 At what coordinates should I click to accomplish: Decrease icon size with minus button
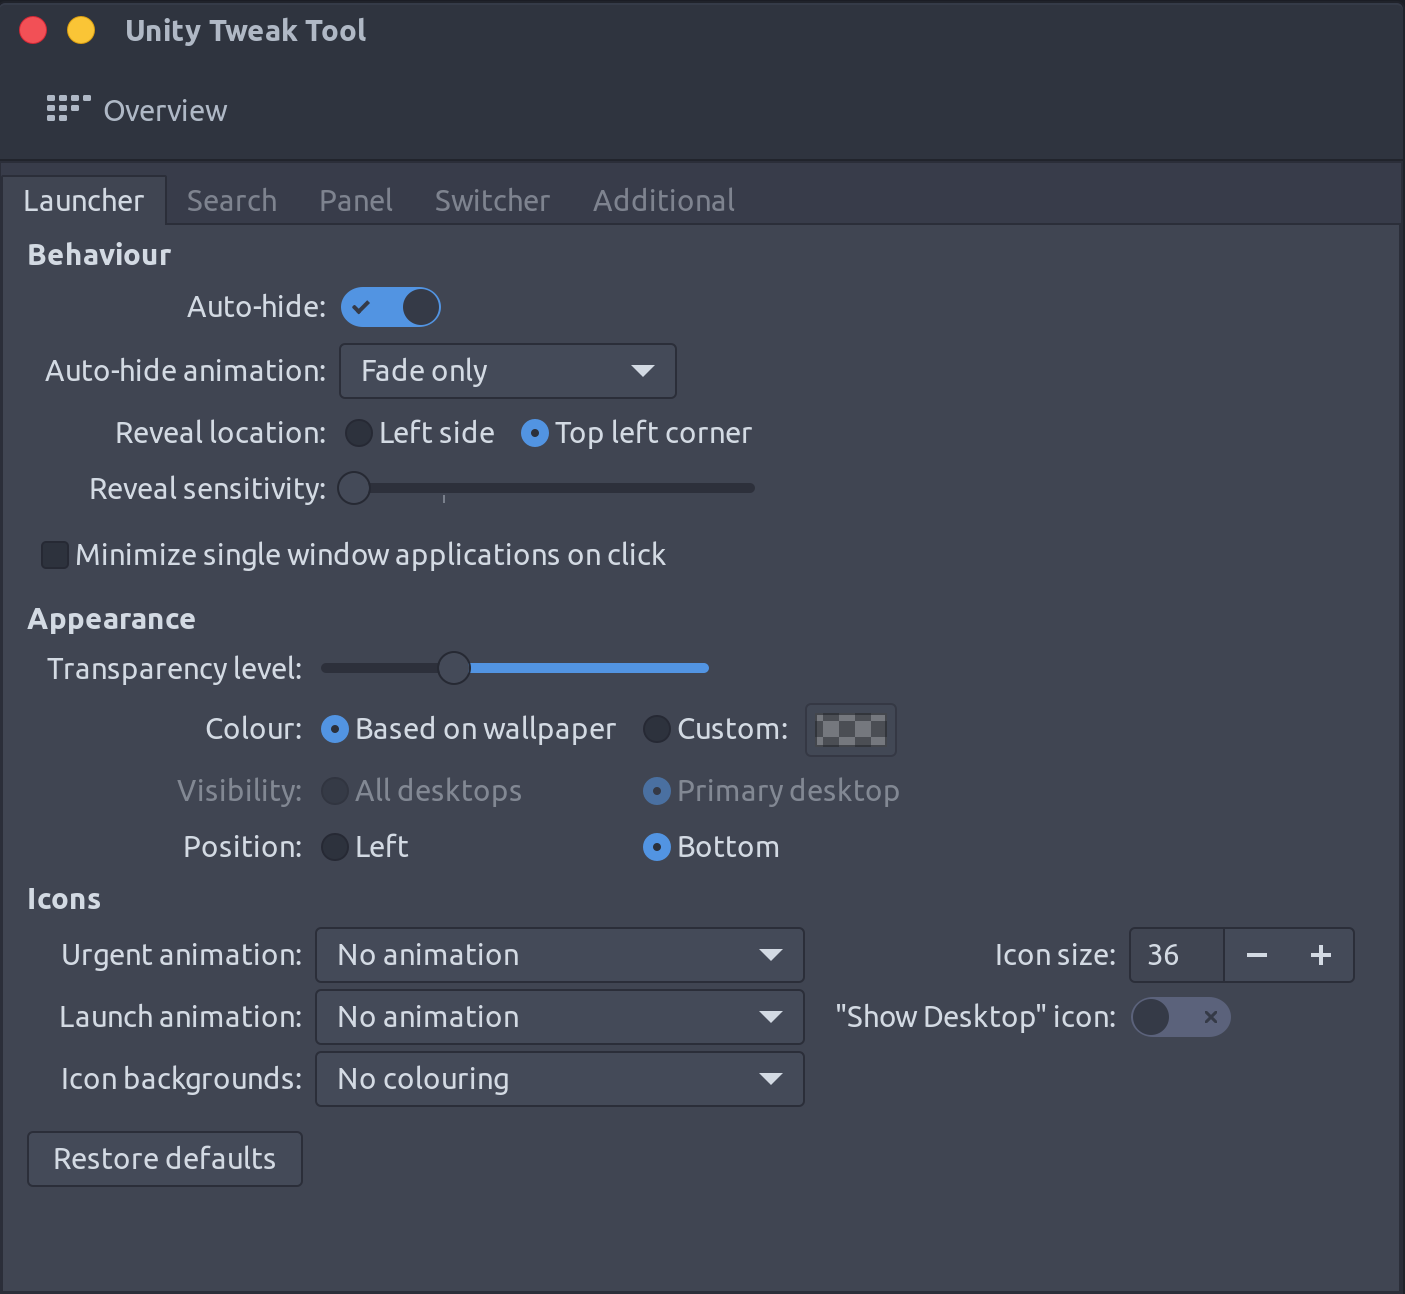coord(1257,955)
